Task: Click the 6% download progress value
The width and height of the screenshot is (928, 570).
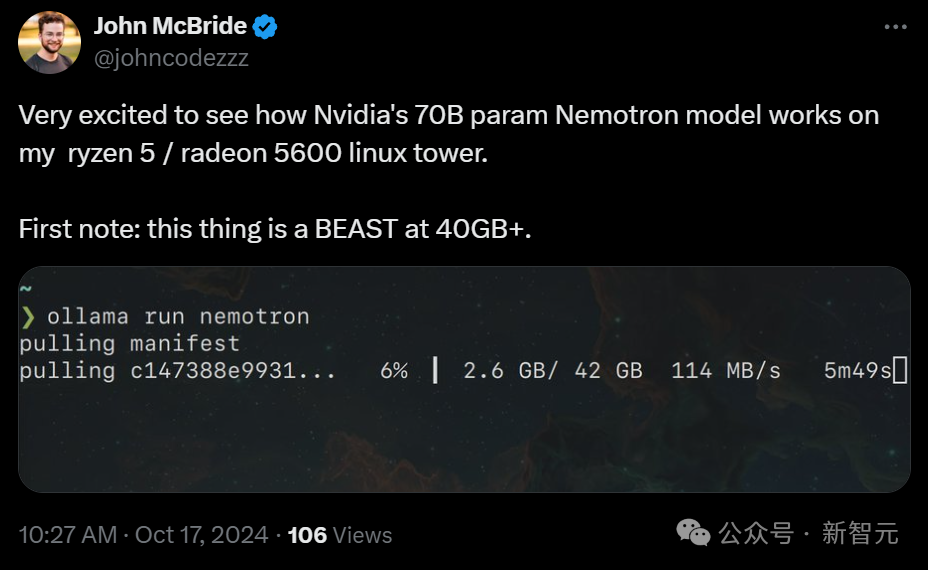Action: [x=394, y=371]
